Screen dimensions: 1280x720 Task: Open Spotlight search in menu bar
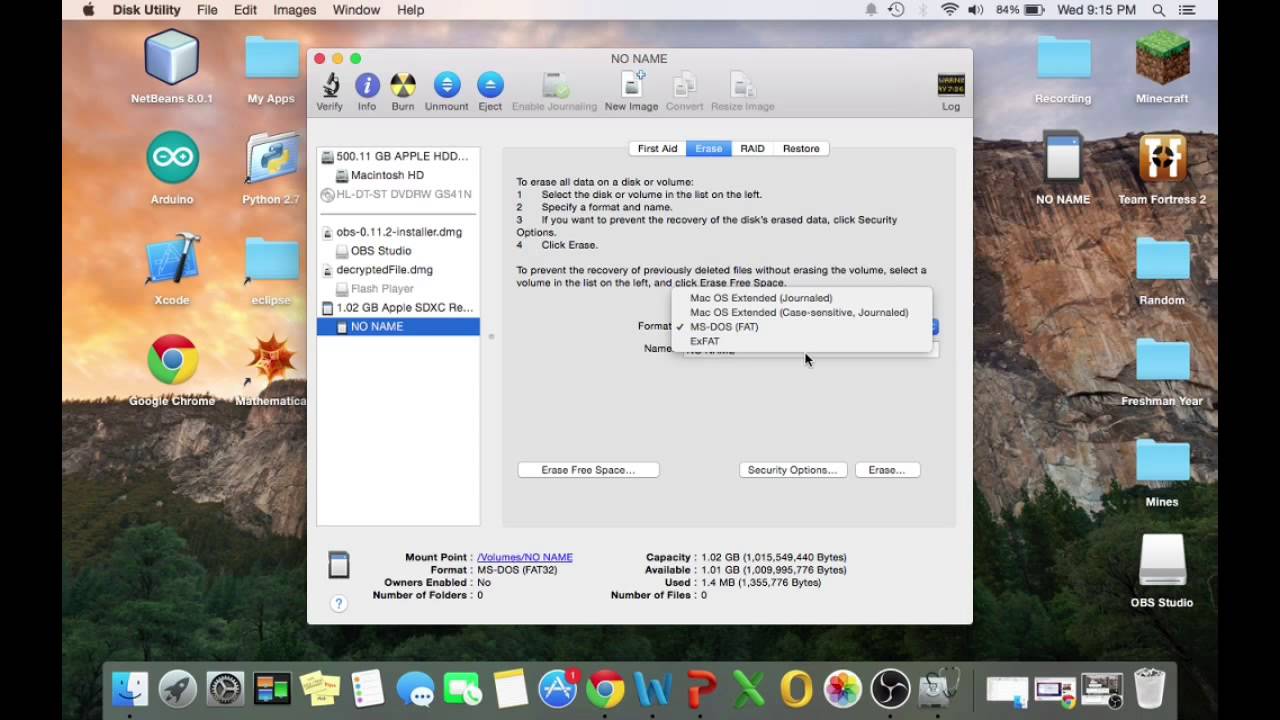coord(1159,10)
